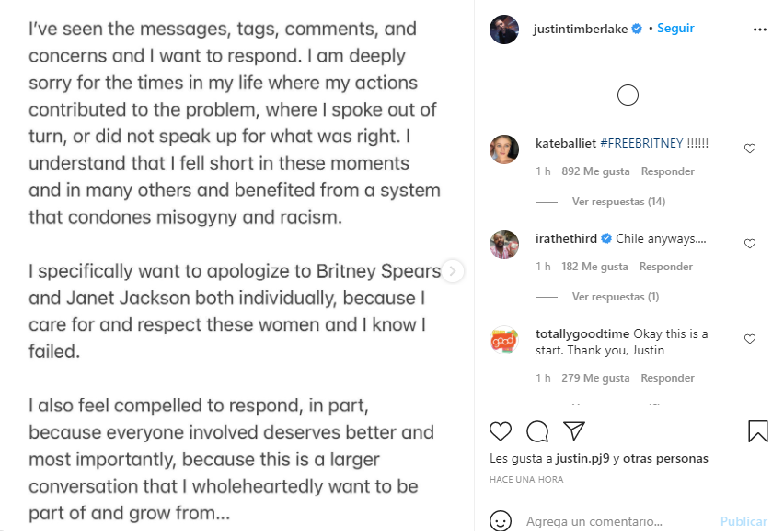Like irathethird's comment

pyautogui.click(x=750, y=244)
